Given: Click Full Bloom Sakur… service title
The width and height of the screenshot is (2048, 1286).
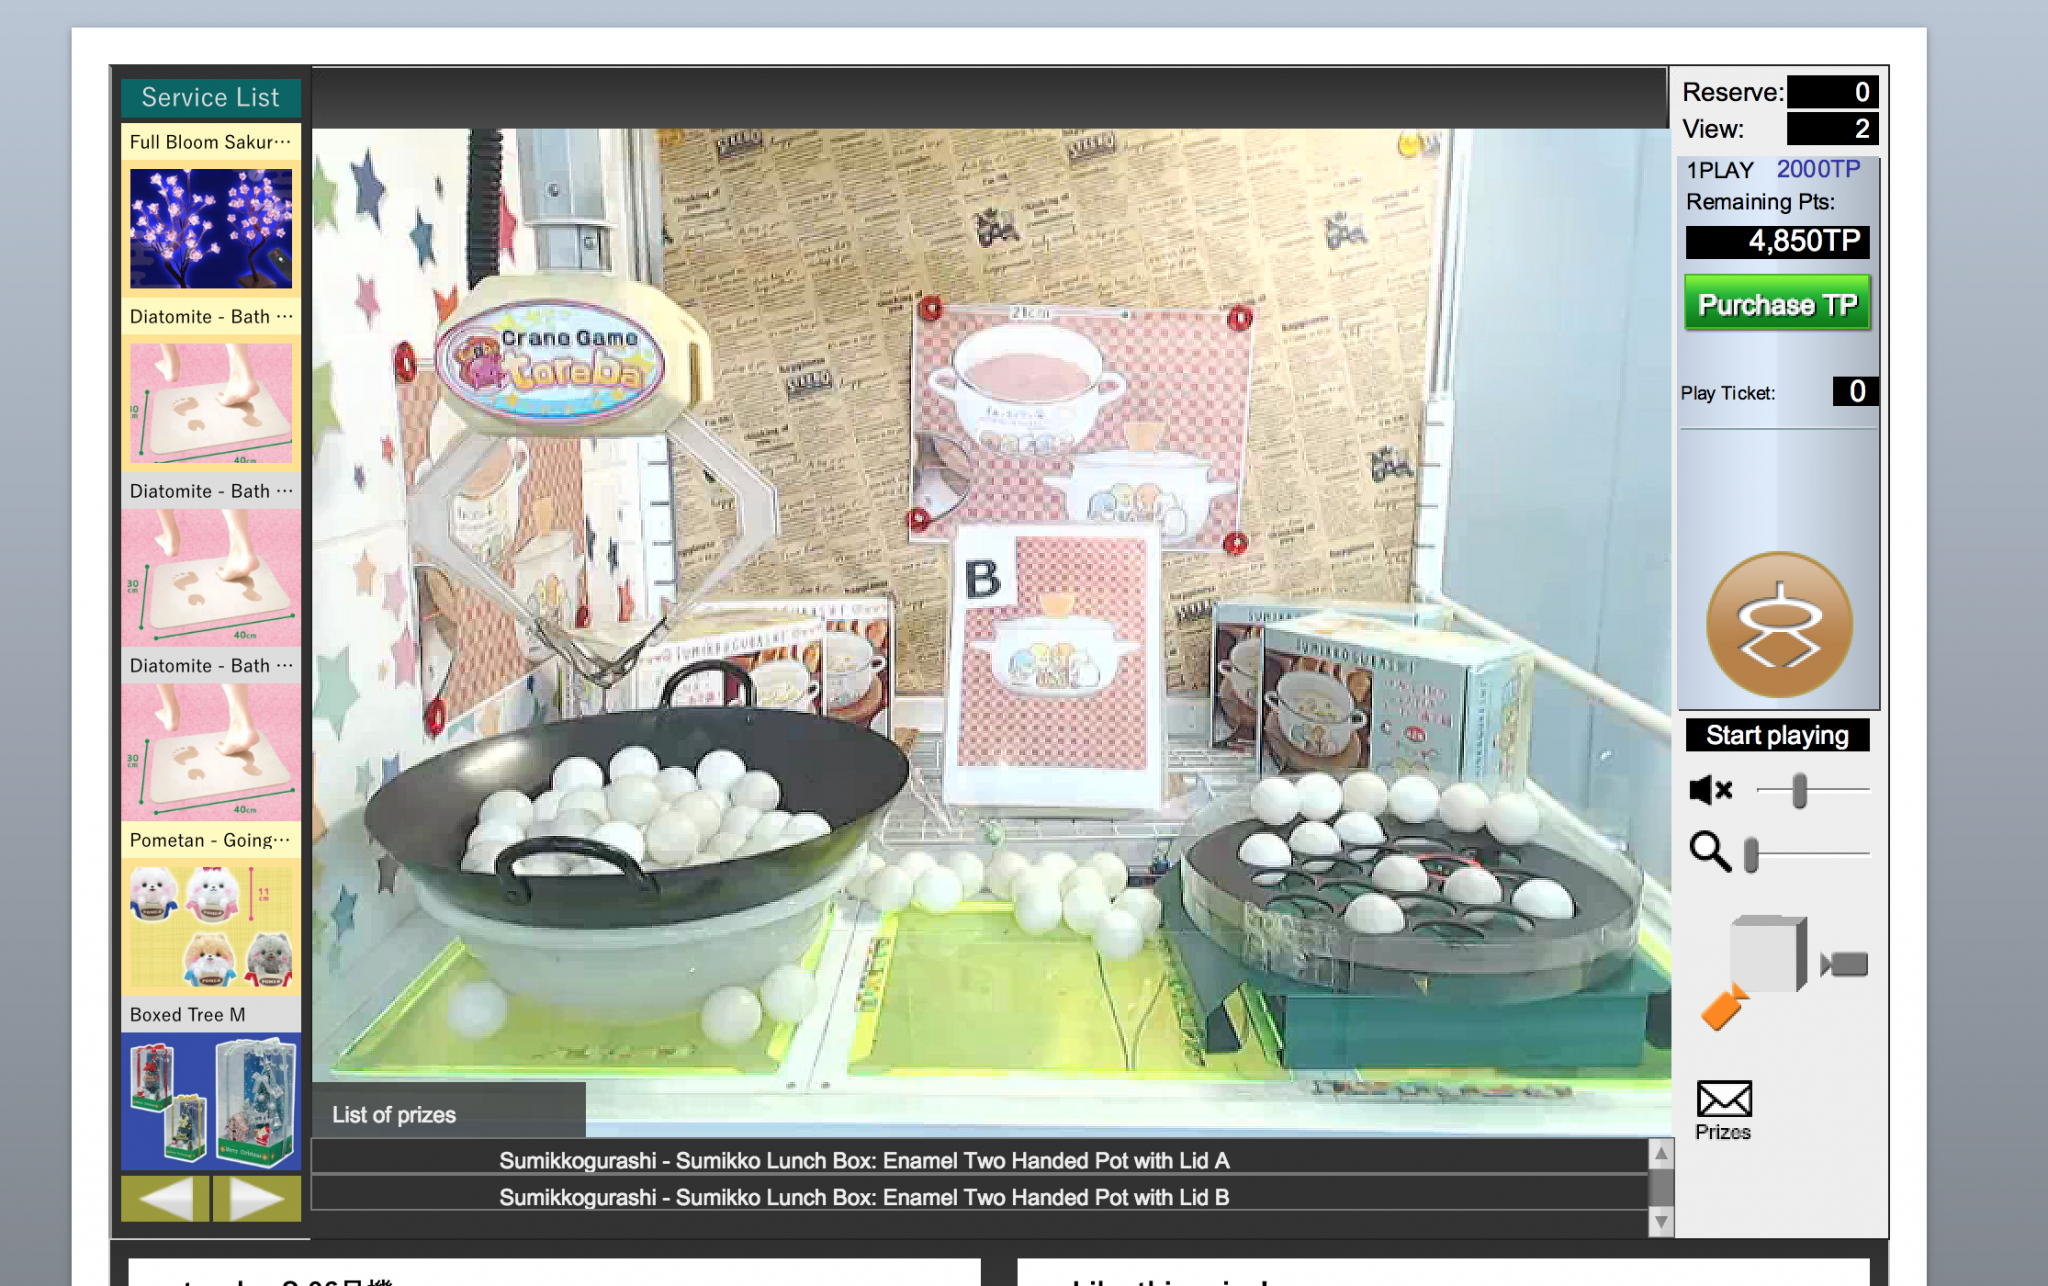Looking at the screenshot, I should [x=211, y=142].
